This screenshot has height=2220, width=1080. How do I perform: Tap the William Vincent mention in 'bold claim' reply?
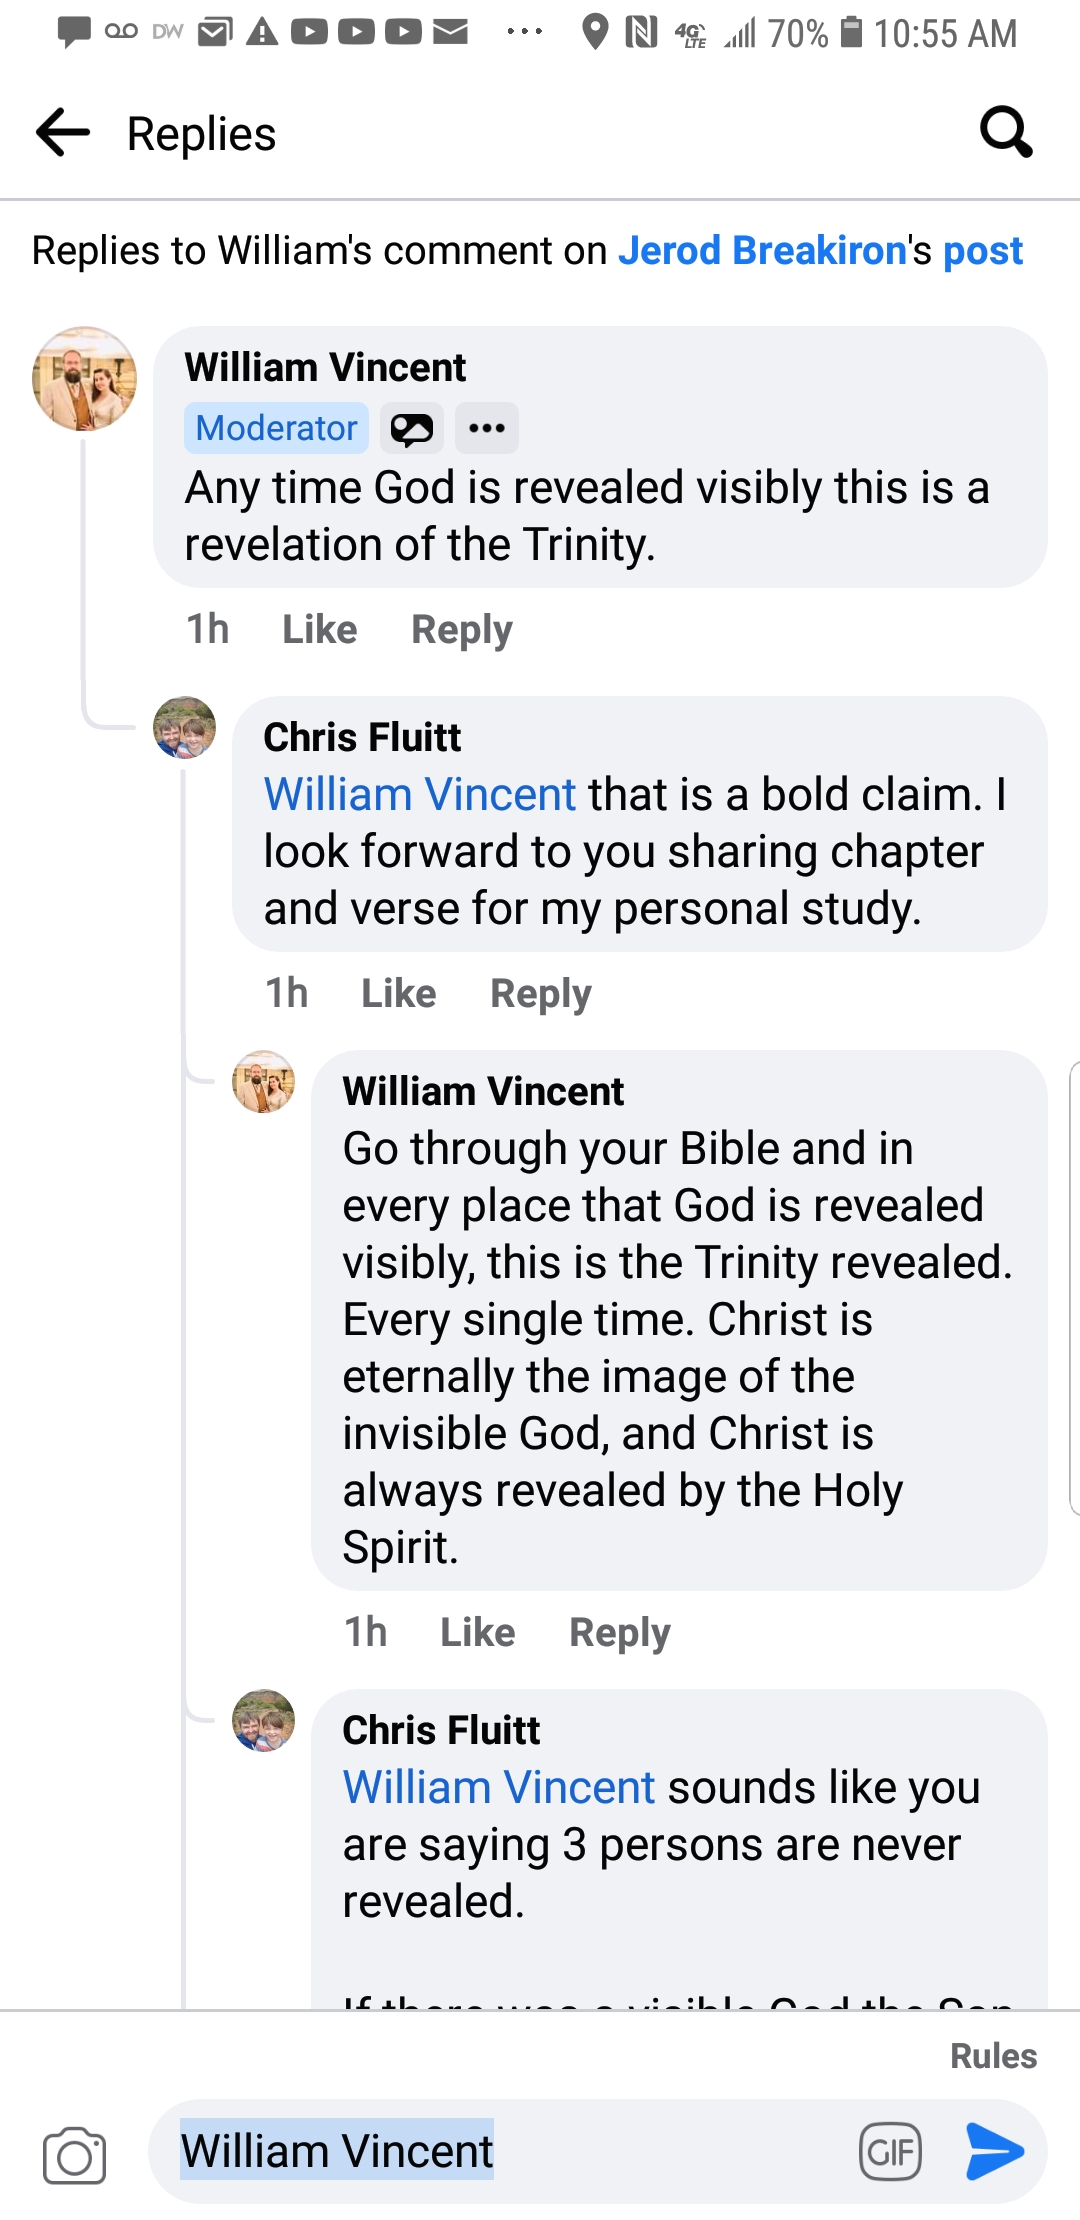420,795
